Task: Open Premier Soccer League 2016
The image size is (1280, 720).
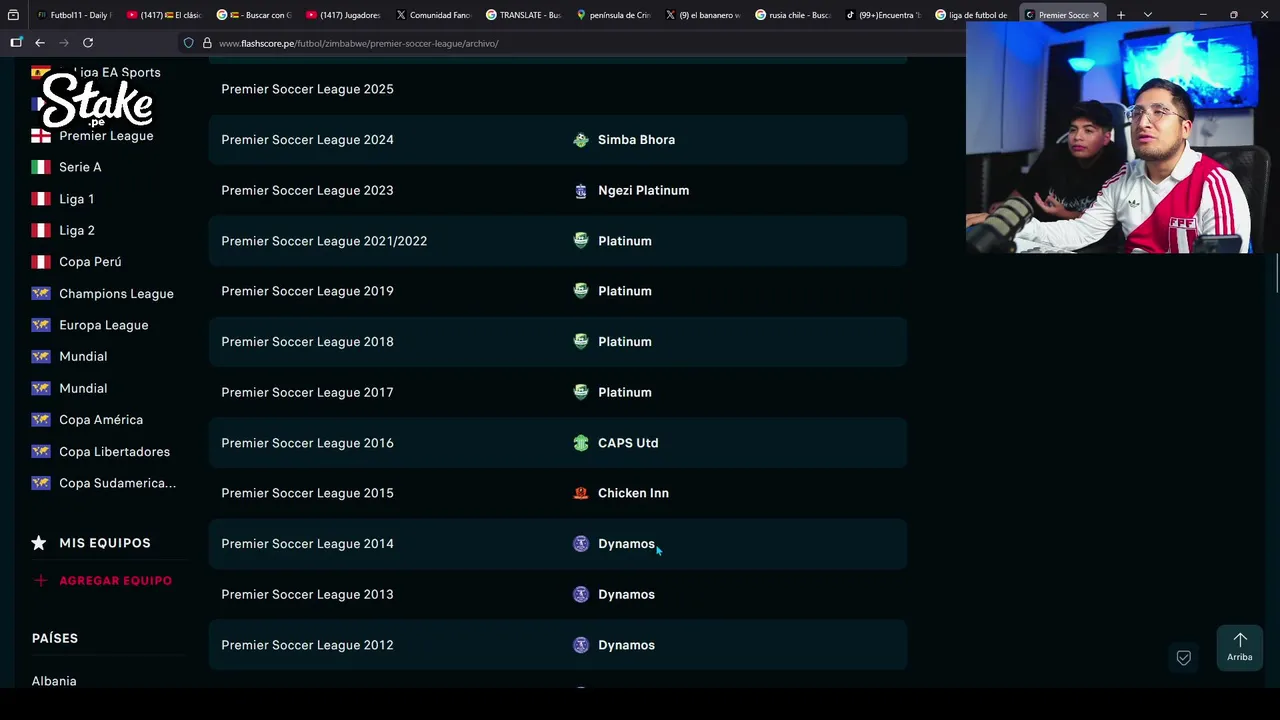Action: (307, 443)
